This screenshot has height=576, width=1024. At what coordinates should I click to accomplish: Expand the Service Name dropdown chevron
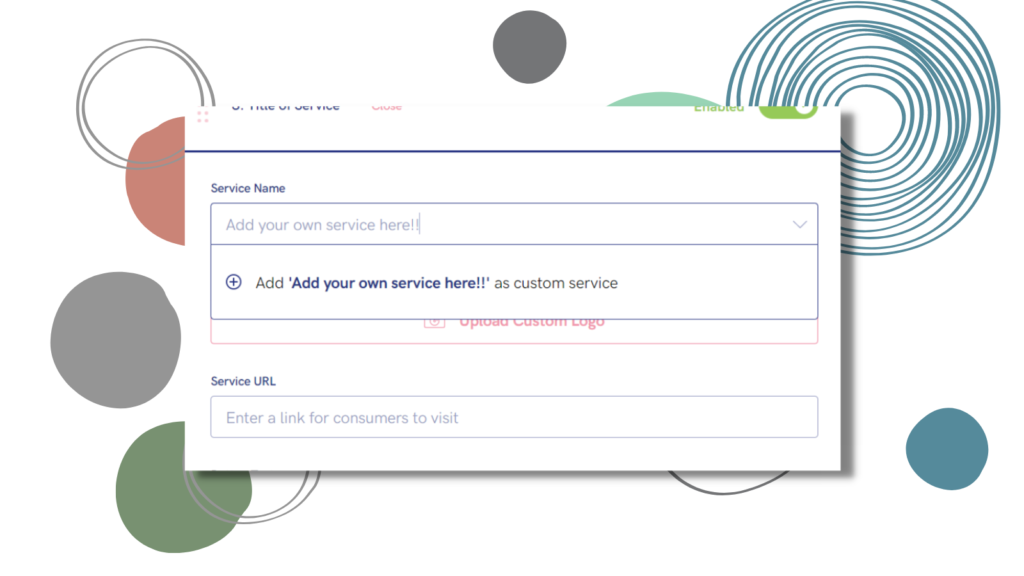pos(799,224)
